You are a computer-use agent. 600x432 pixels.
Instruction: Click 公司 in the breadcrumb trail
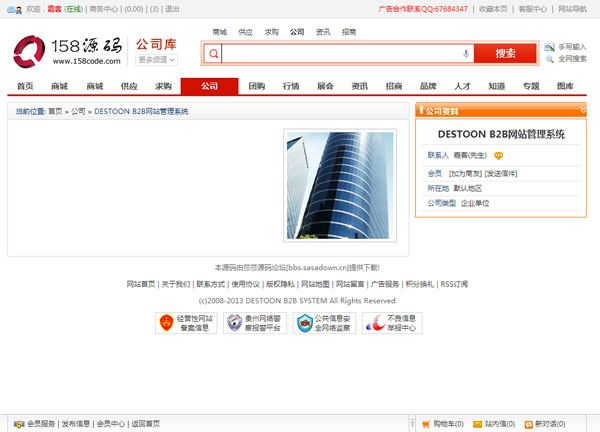(x=78, y=111)
